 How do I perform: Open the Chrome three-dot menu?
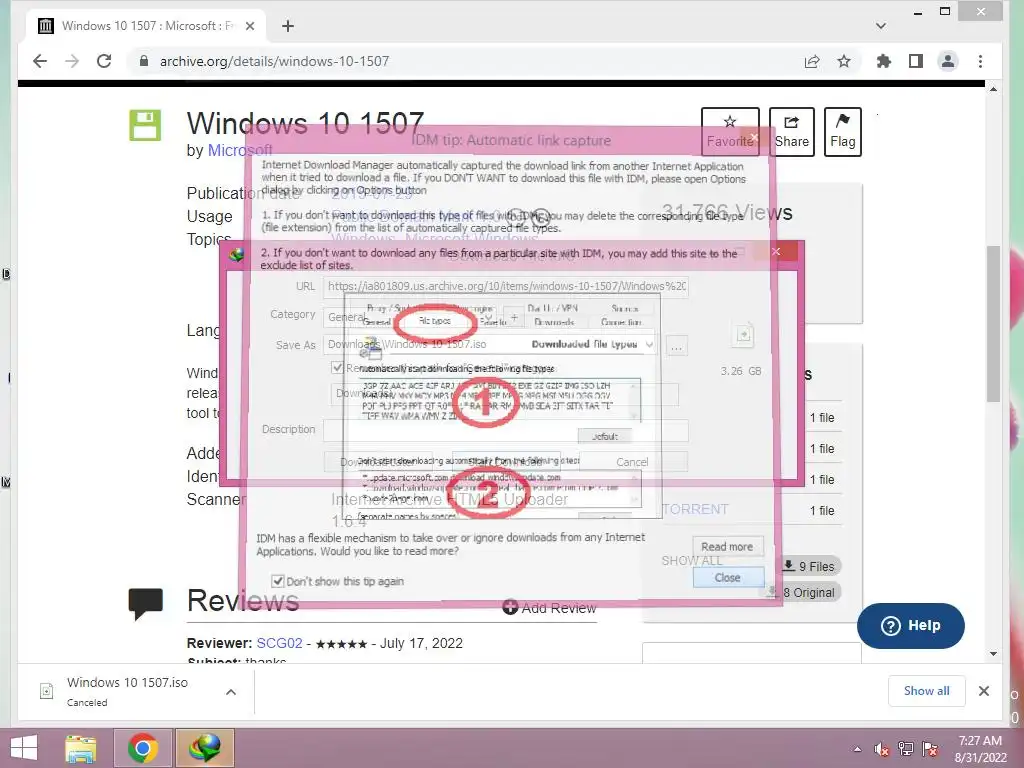pyautogui.click(x=980, y=61)
